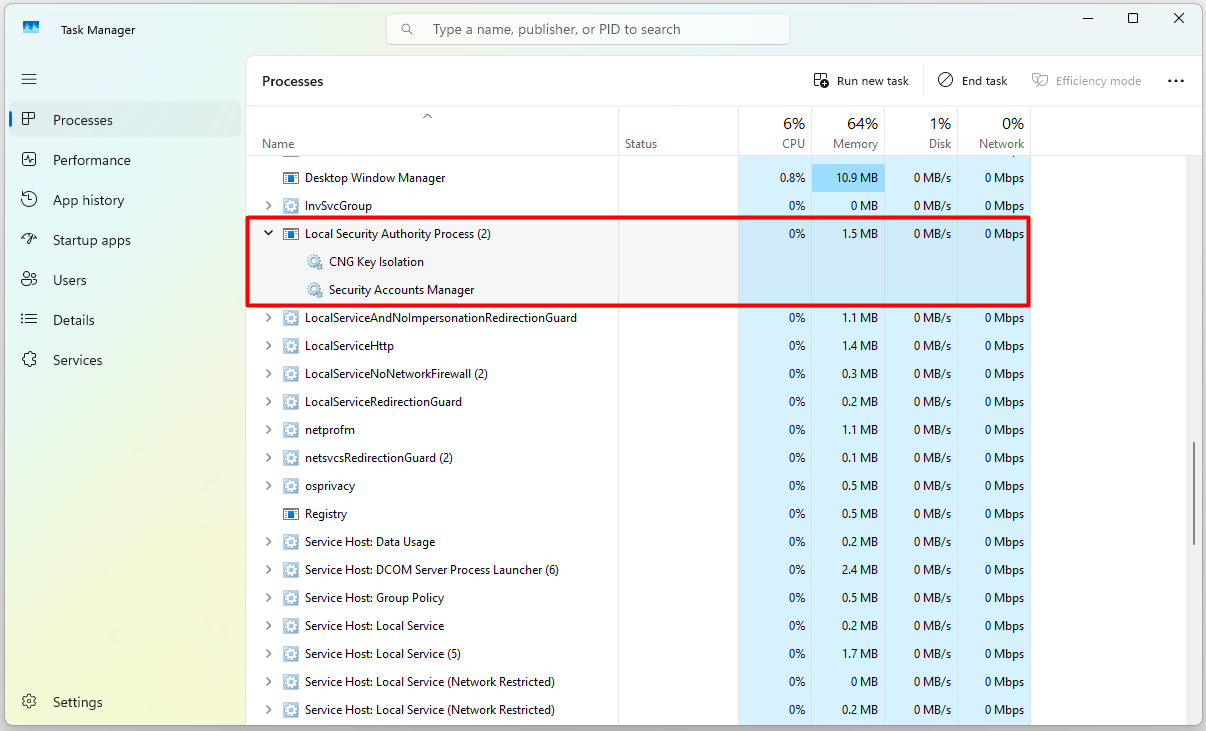
Task: Open the Performance page
Action: tap(125, 160)
